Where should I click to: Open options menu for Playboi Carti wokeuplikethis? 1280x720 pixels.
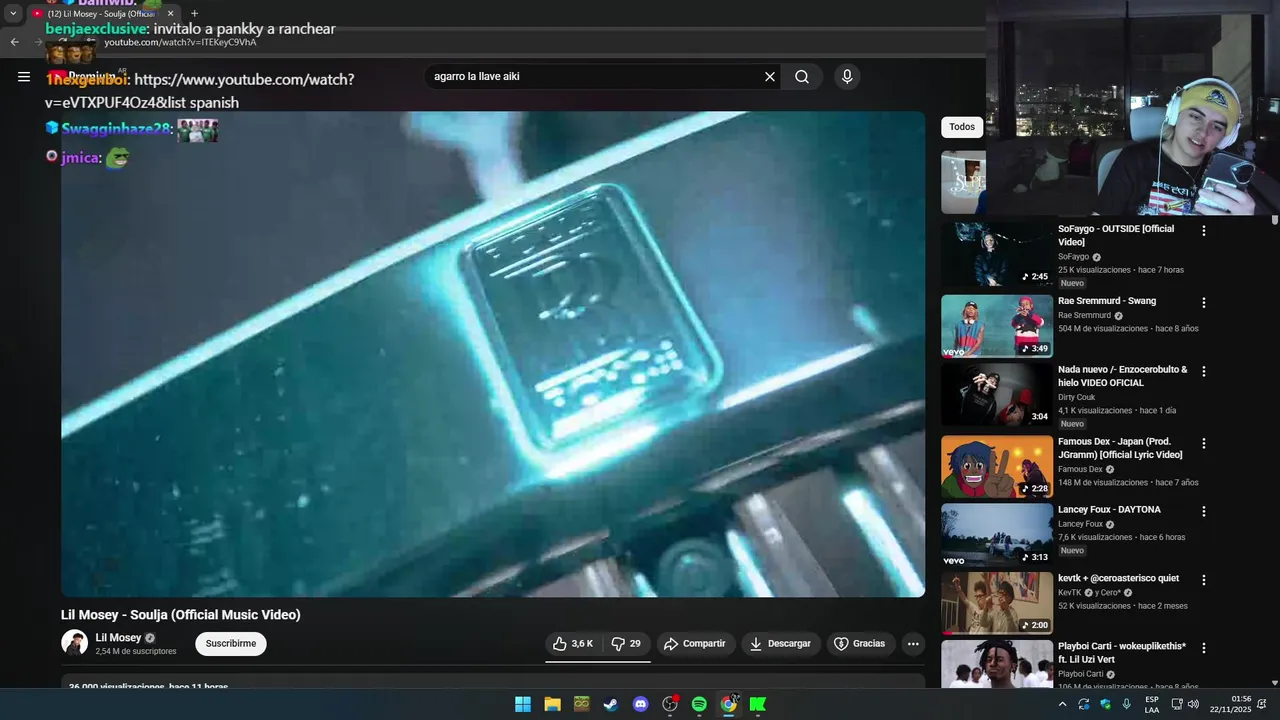click(x=1204, y=649)
